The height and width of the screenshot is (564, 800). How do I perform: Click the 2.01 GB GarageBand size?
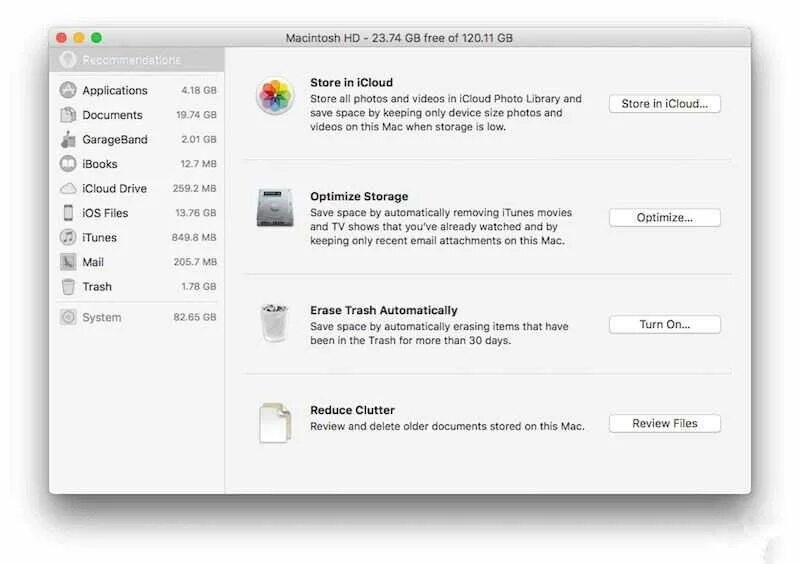(x=199, y=139)
